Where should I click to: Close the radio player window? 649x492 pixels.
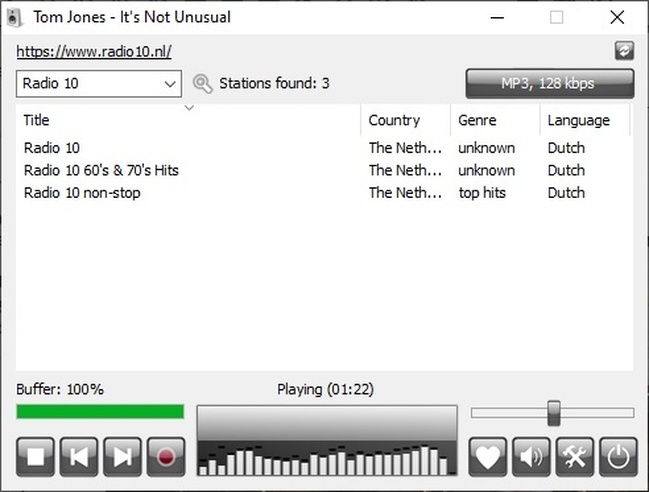click(617, 17)
